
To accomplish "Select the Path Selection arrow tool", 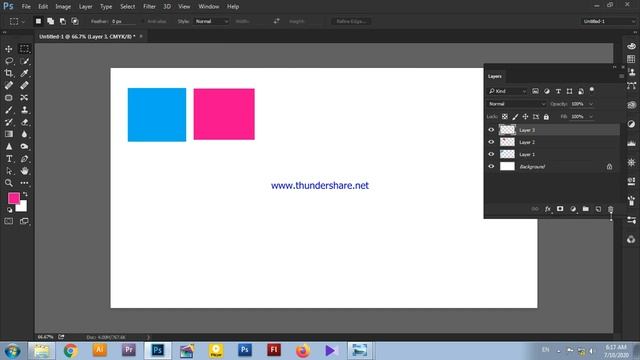I will (9, 171).
